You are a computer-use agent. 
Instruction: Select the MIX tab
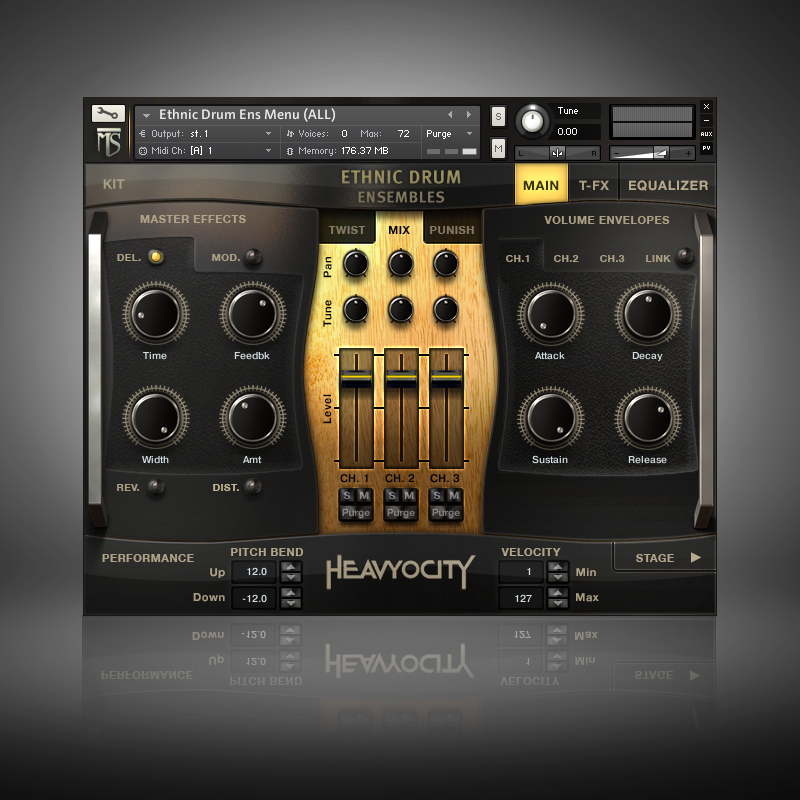point(399,230)
